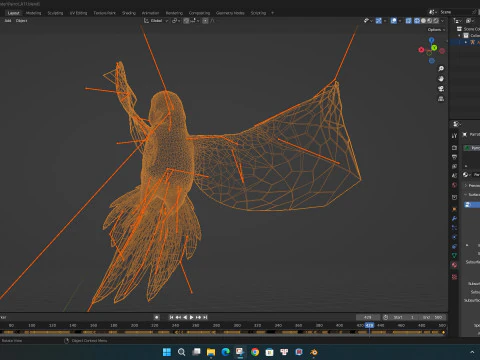Toggle X-ray mode button

(x=408, y=21)
